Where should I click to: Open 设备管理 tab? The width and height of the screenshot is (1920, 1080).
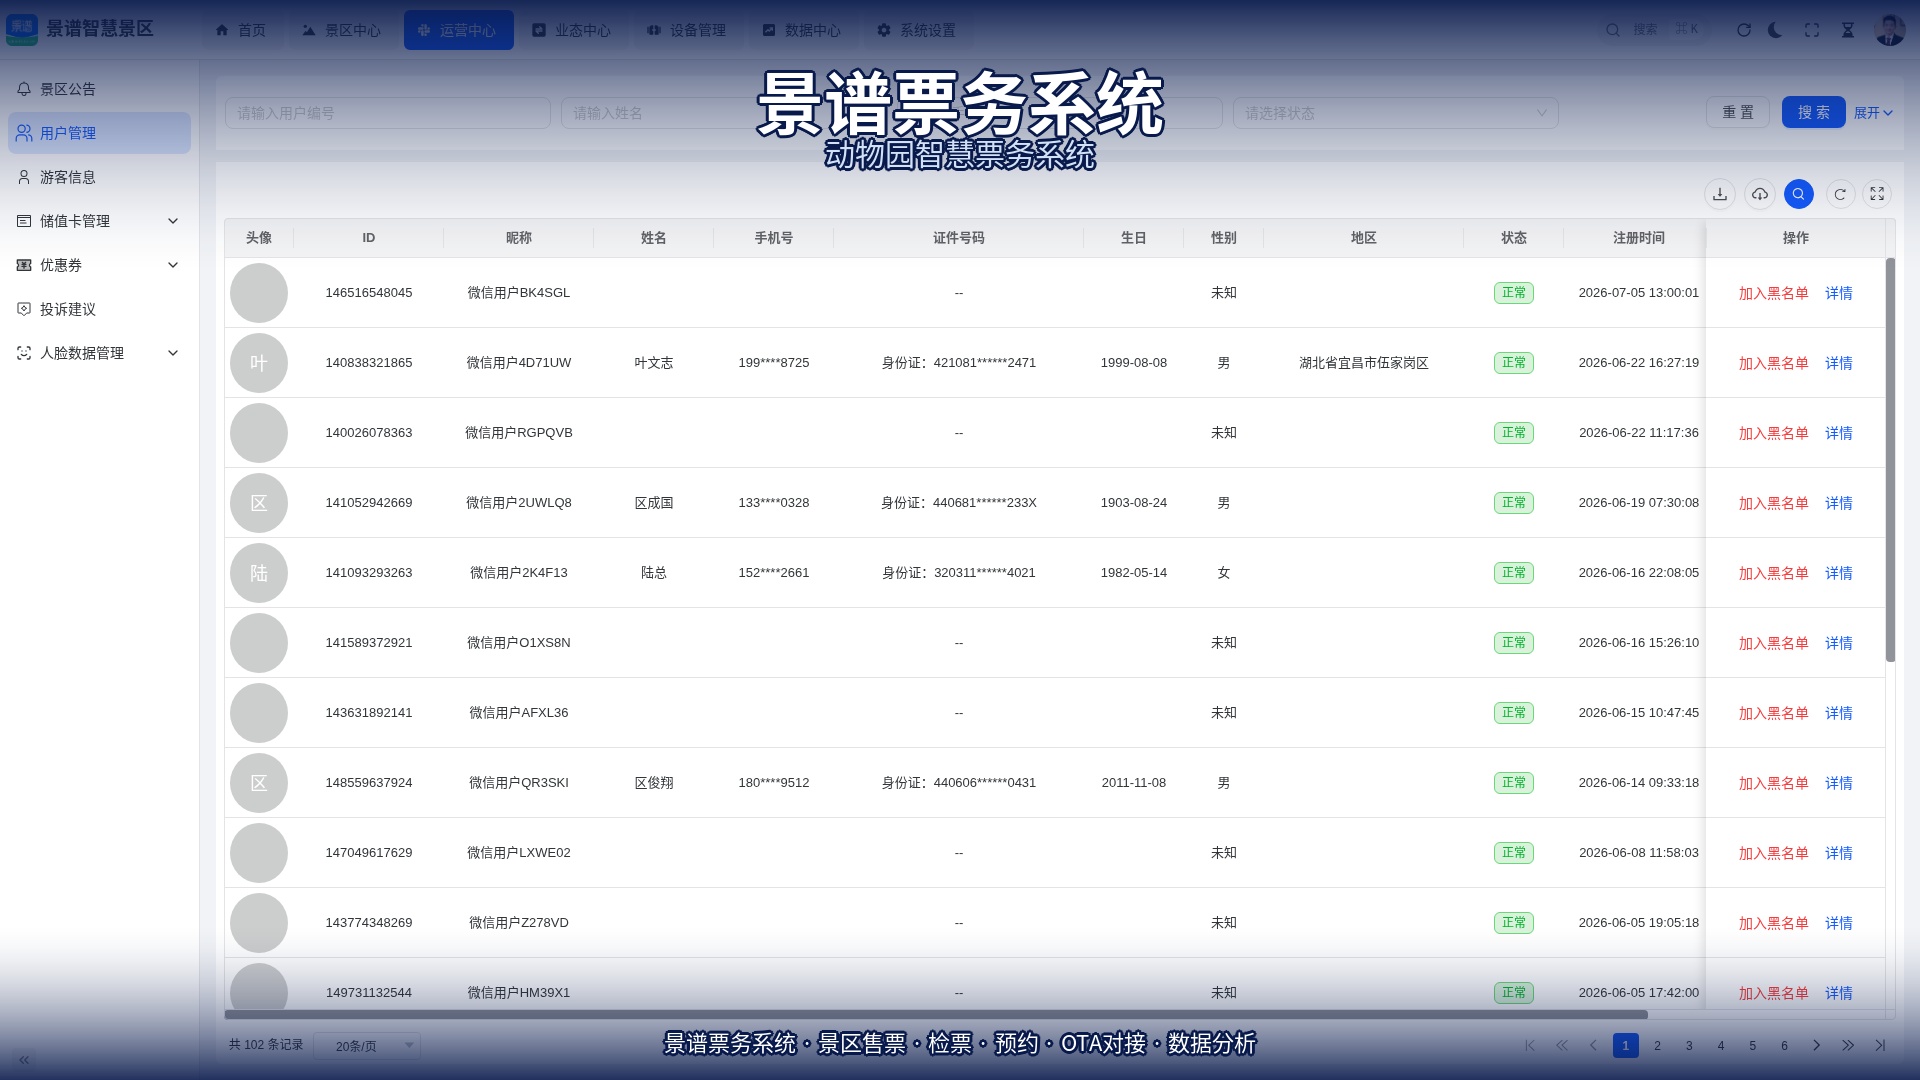tap(686, 30)
